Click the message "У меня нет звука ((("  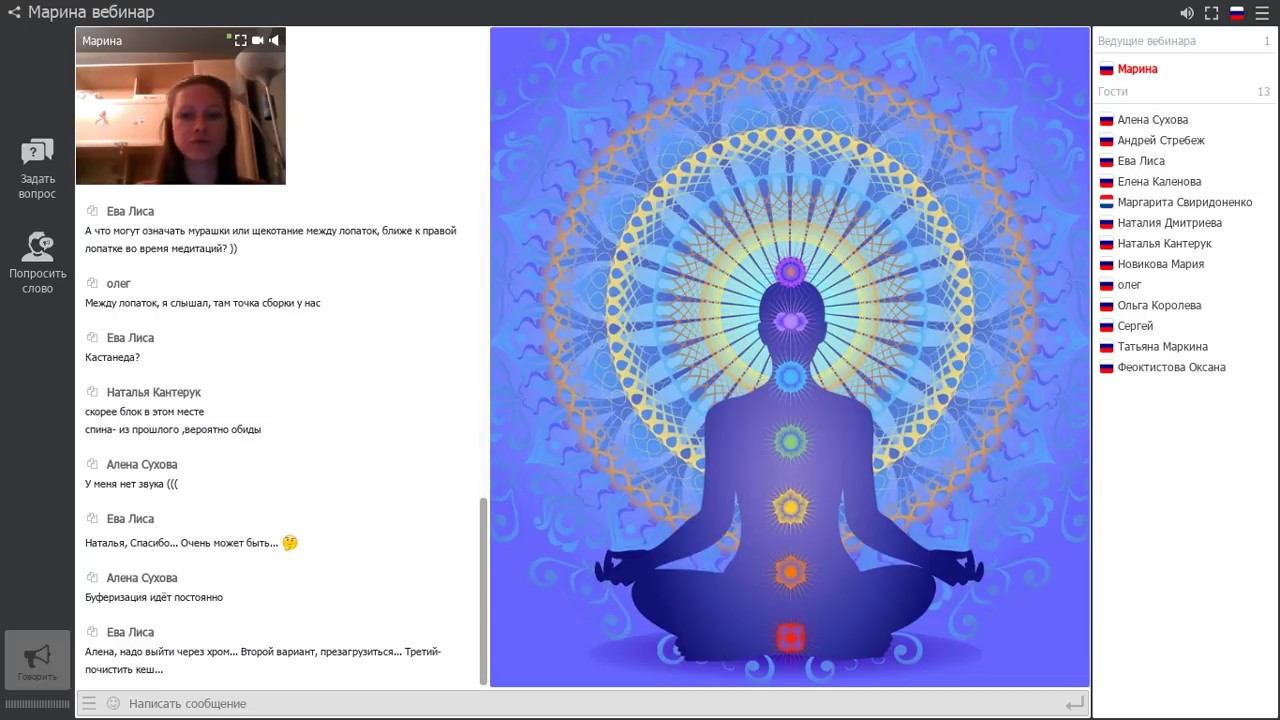point(132,484)
